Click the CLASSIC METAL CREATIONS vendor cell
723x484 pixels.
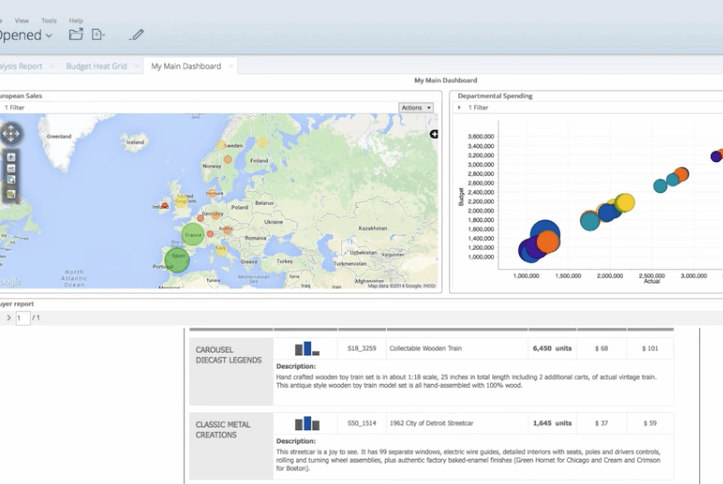[x=231, y=446]
